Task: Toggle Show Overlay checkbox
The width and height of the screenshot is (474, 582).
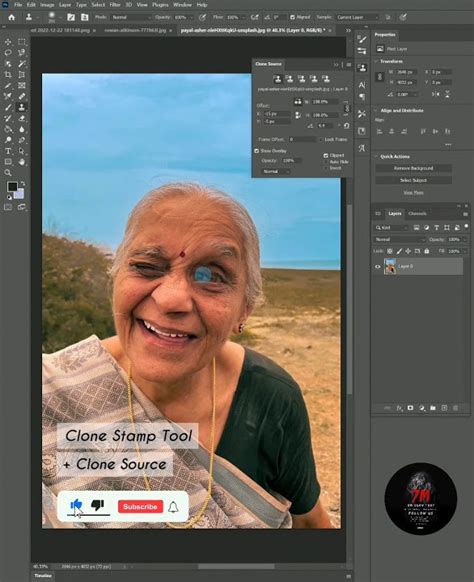Action: pyautogui.click(x=256, y=151)
